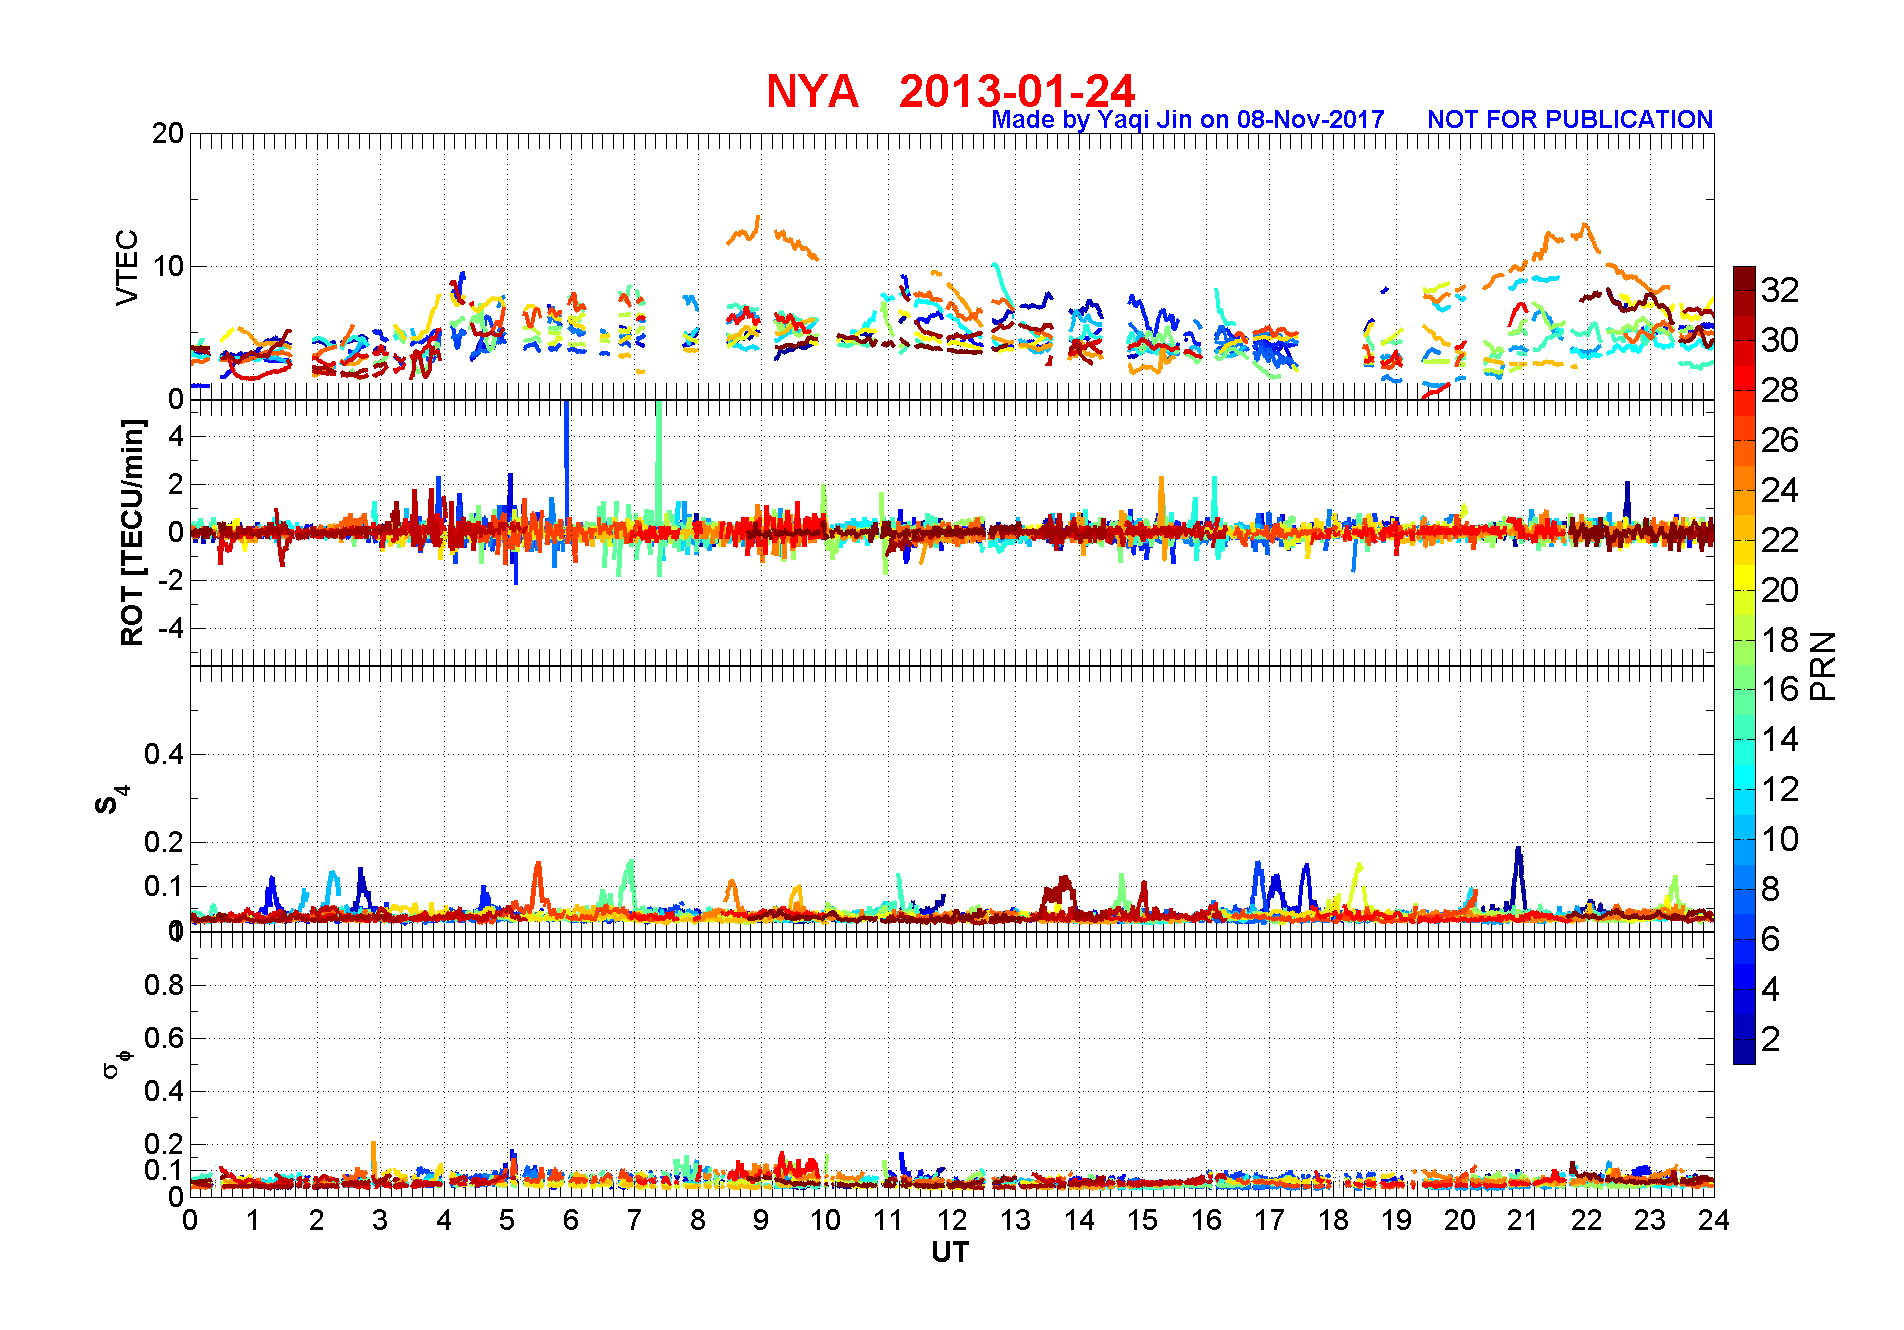This screenshot has height=1330, width=1904.
Task: Click the "NOT FOR PUBLICATION" notice
Action: (x=1570, y=120)
